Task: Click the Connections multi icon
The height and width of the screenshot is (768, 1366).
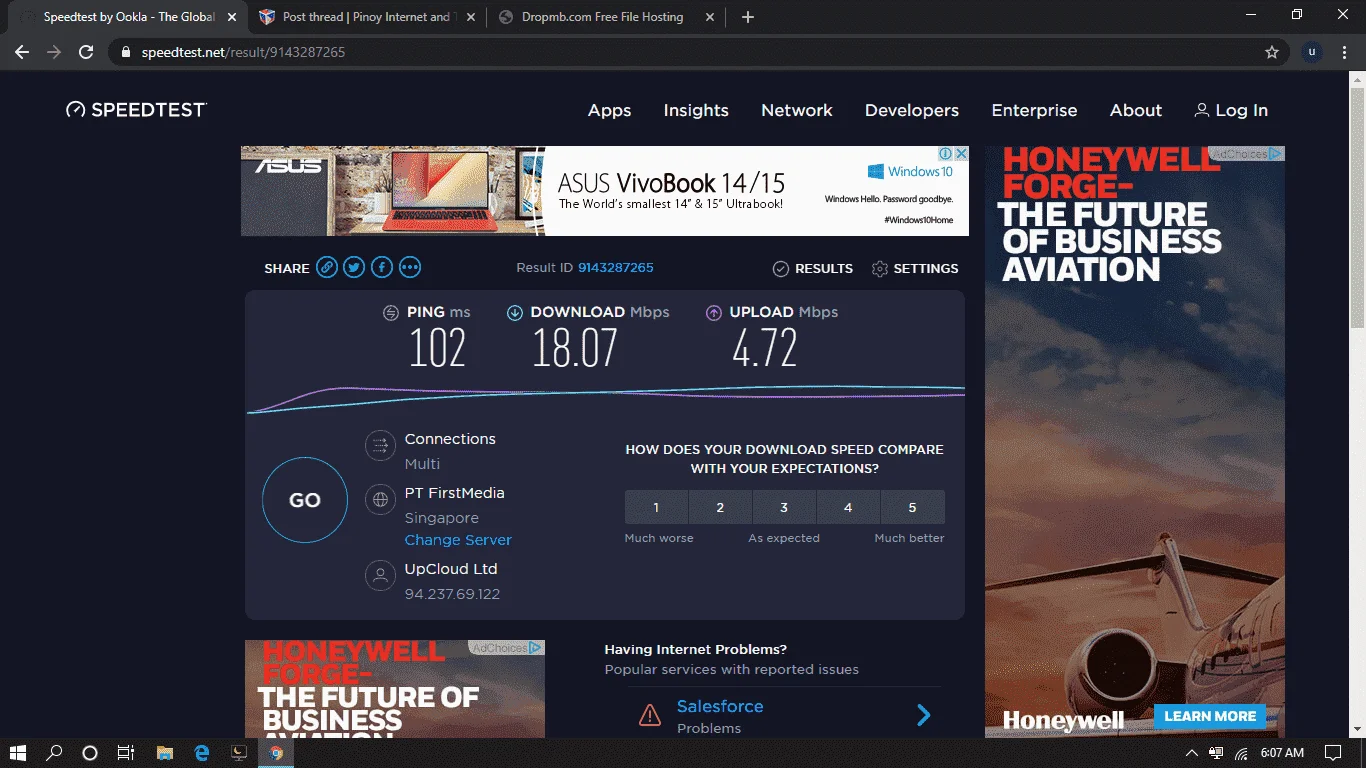Action: pos(380,445)
